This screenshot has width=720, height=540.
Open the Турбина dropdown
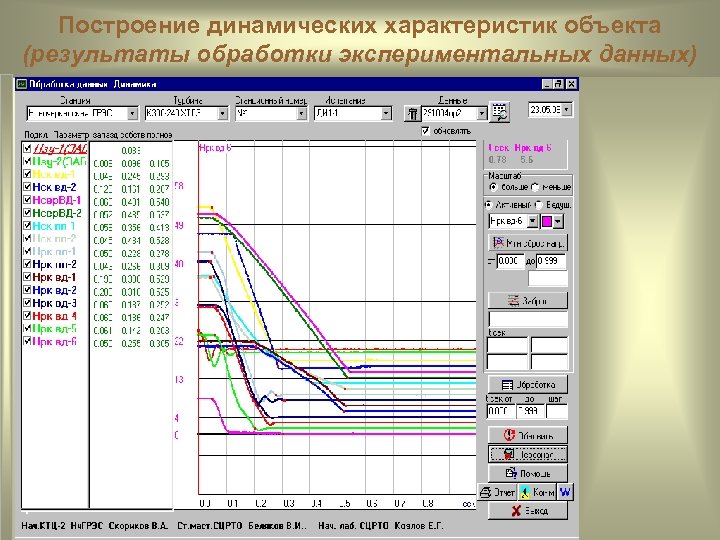(x=223, y=113)
